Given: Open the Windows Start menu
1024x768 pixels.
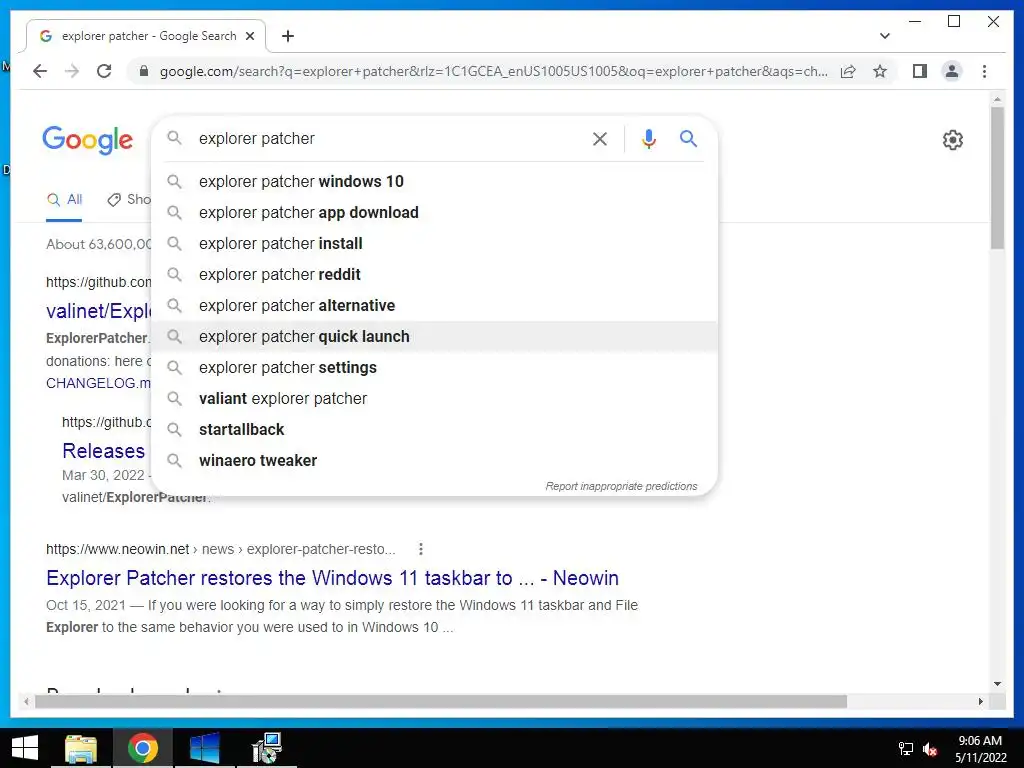Looking at the screenshot, I should coord(25,748).
